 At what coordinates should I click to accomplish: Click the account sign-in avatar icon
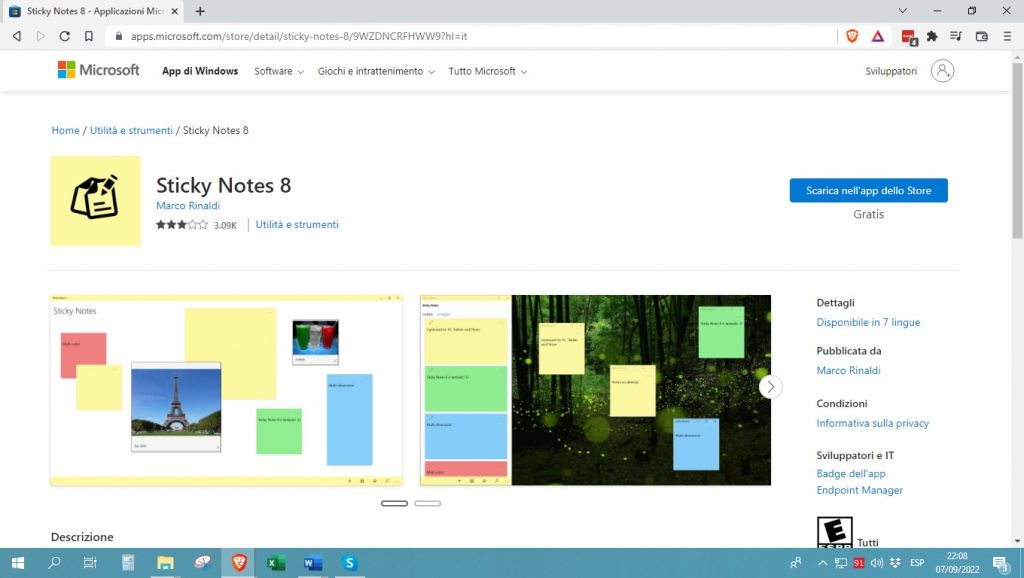click(x=942, y=71)
